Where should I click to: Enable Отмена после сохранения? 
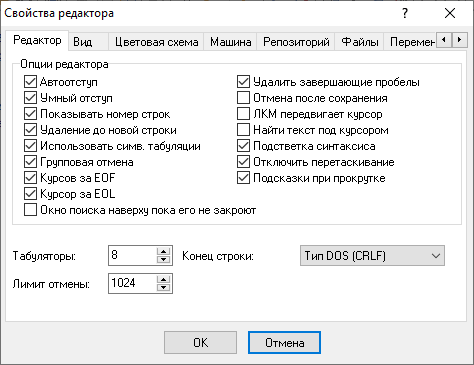tap(243, 98)
